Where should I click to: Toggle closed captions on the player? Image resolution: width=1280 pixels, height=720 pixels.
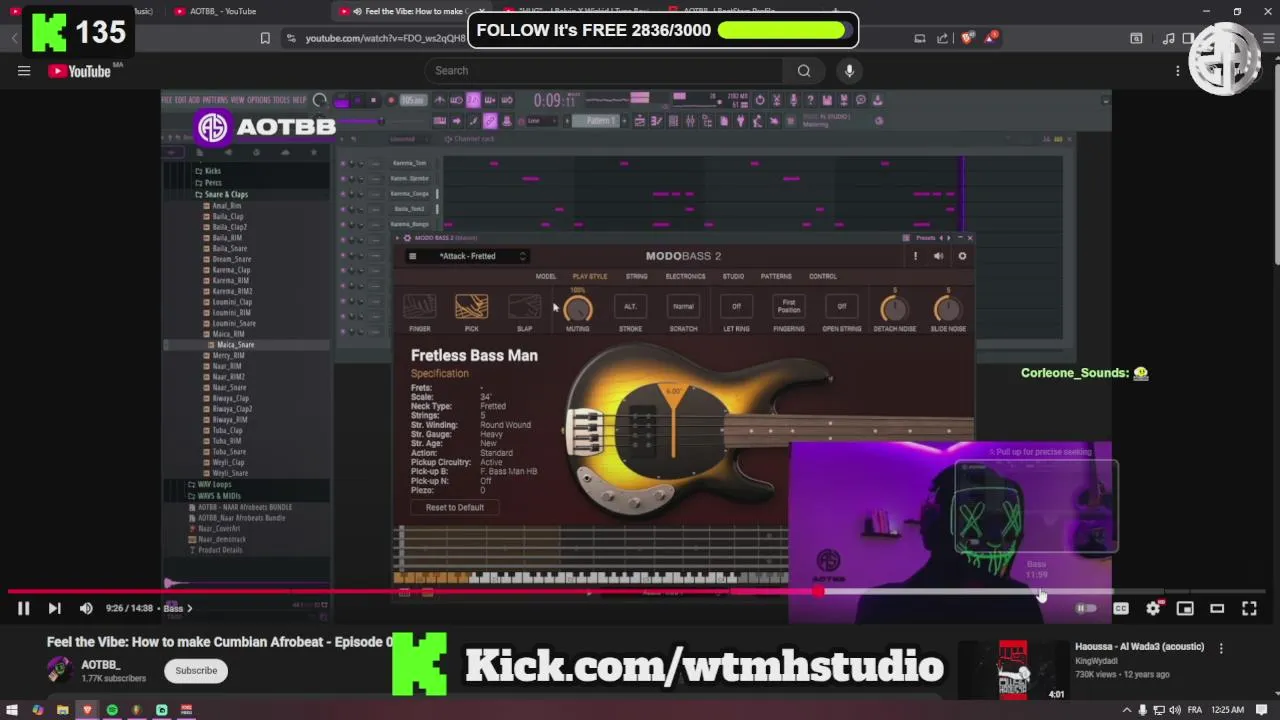pyautogui.click(x=1121, y=608)
